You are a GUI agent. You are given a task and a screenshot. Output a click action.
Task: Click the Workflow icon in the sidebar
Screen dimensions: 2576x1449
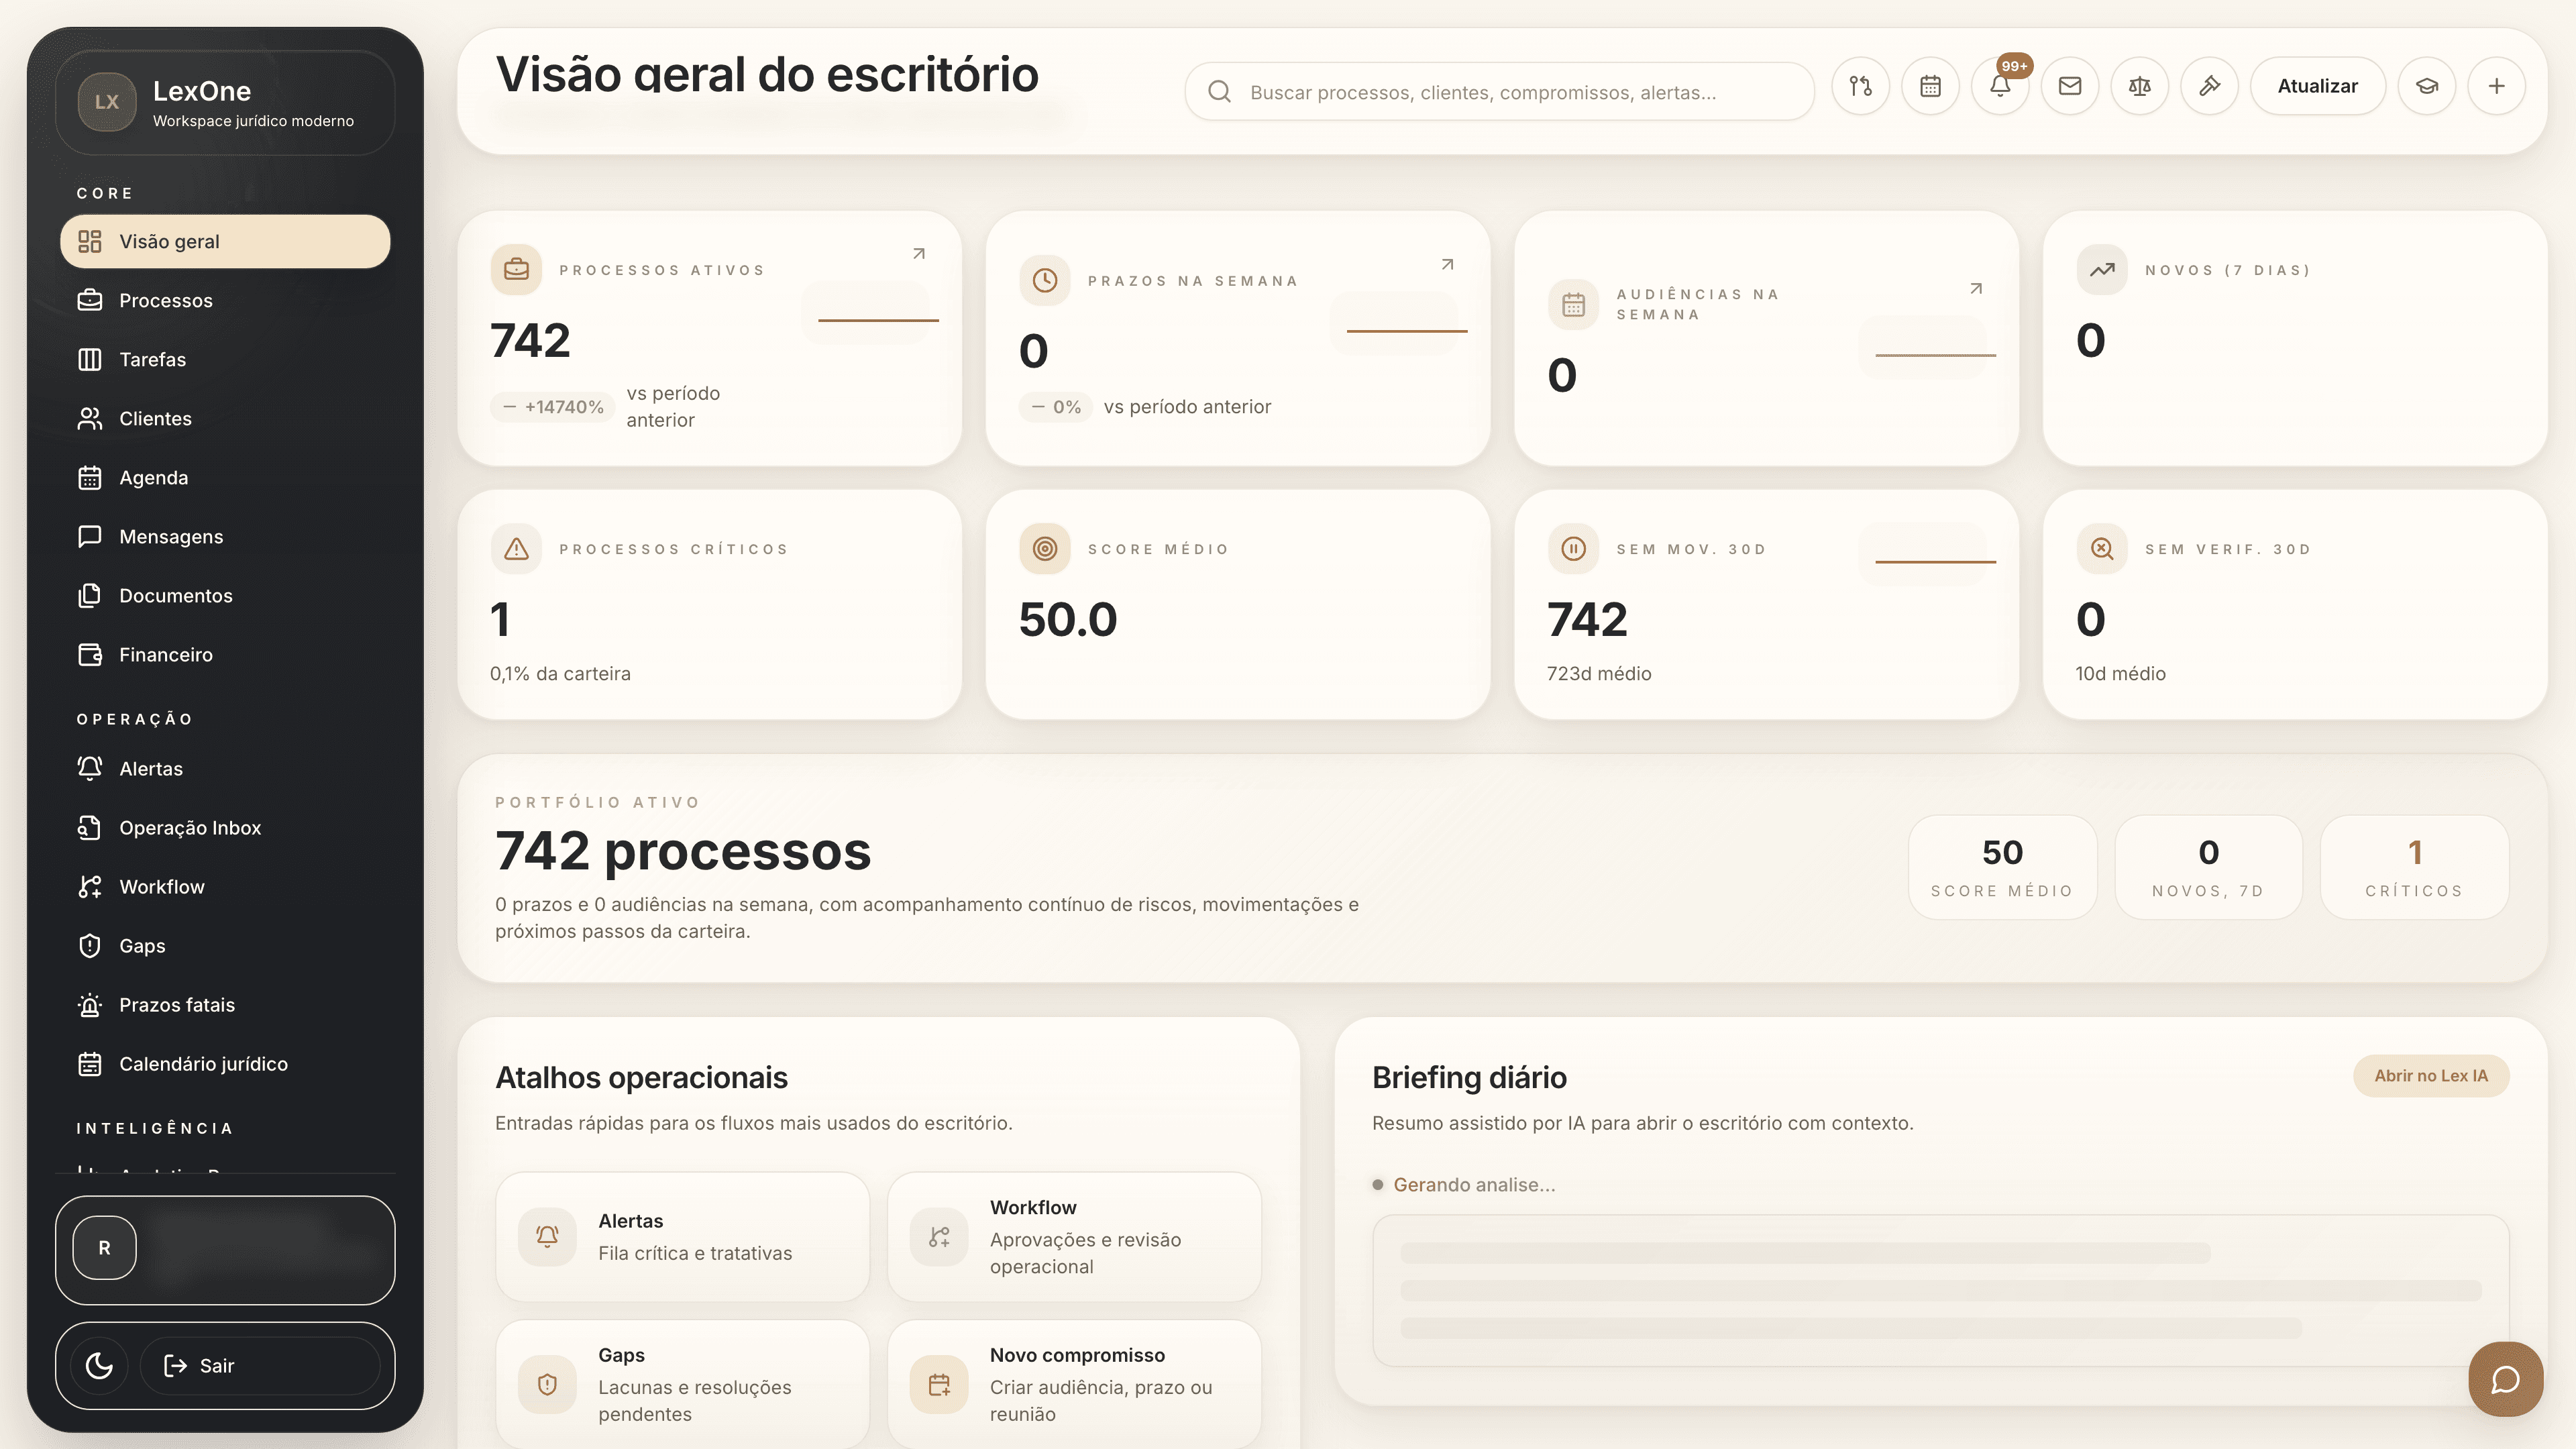[x=90, y=886]
